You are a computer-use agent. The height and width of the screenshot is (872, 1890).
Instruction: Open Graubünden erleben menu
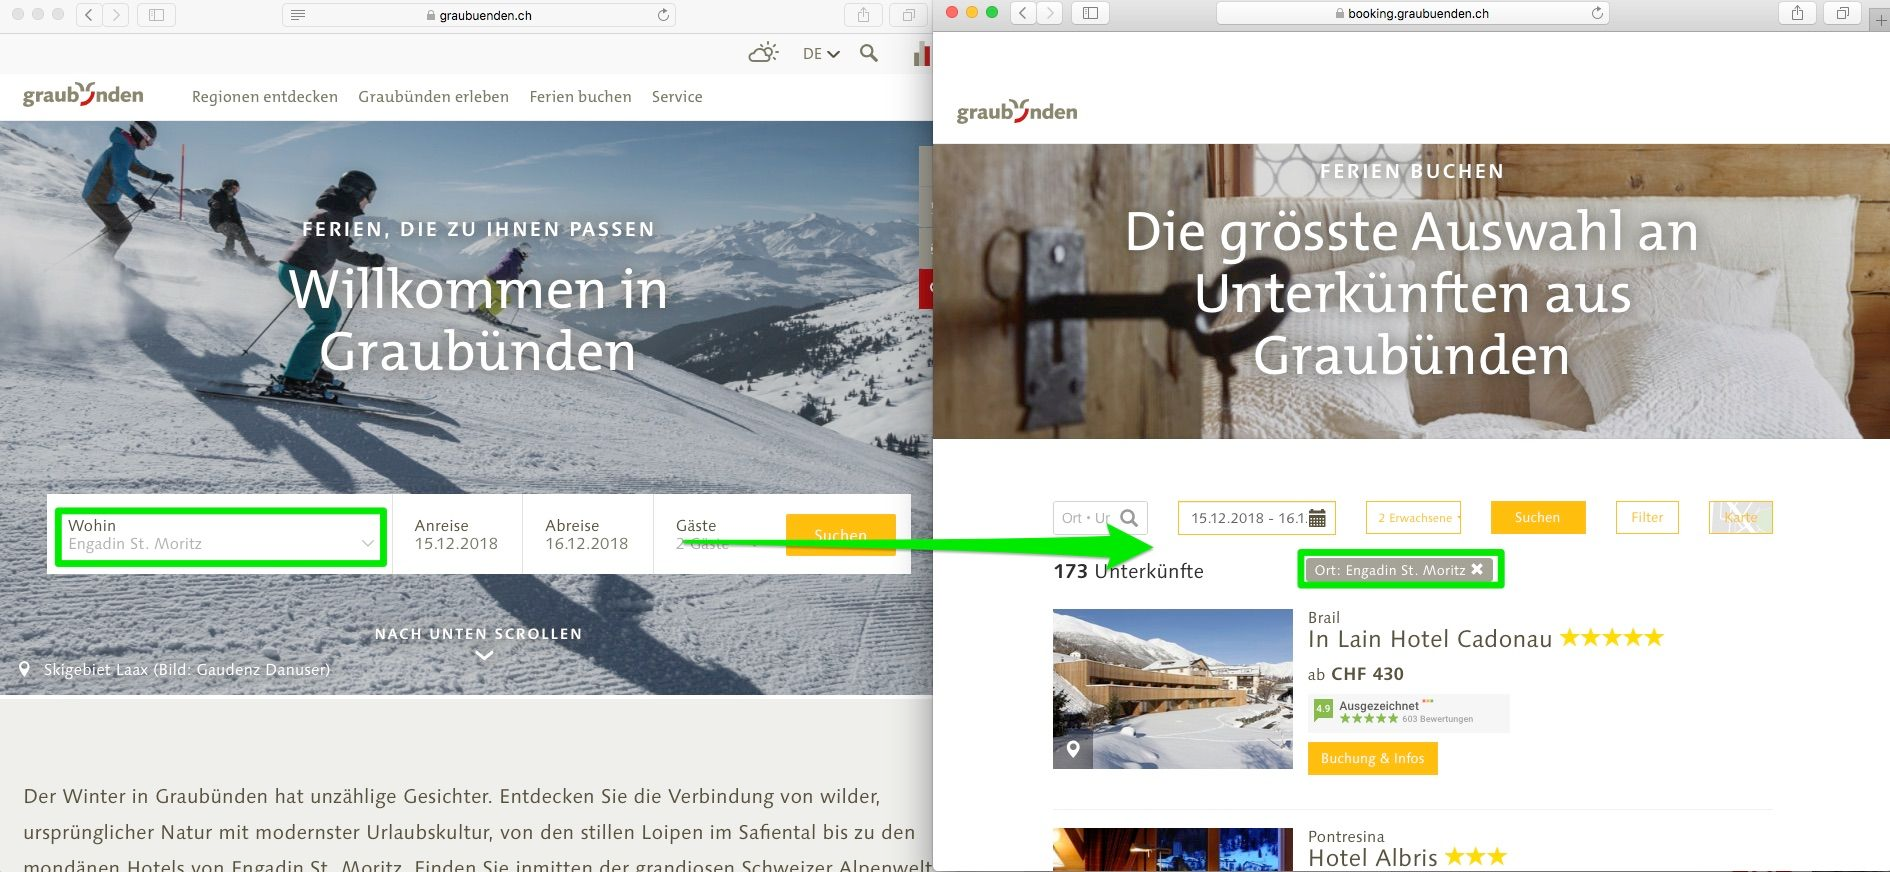[433, 97]
